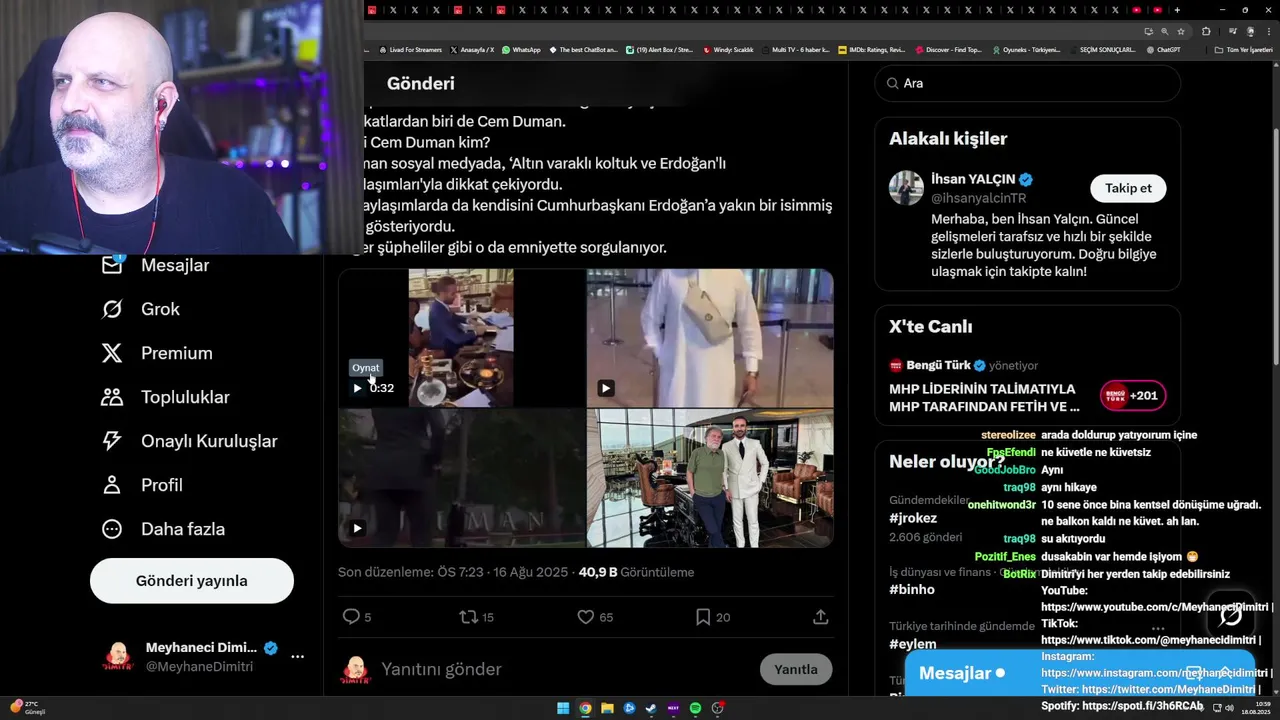The width and height of the screenshot is (1280, 720).
Task: Follow İhsan YALÇIN with Takip et
Action: [x=1128, y=188]
